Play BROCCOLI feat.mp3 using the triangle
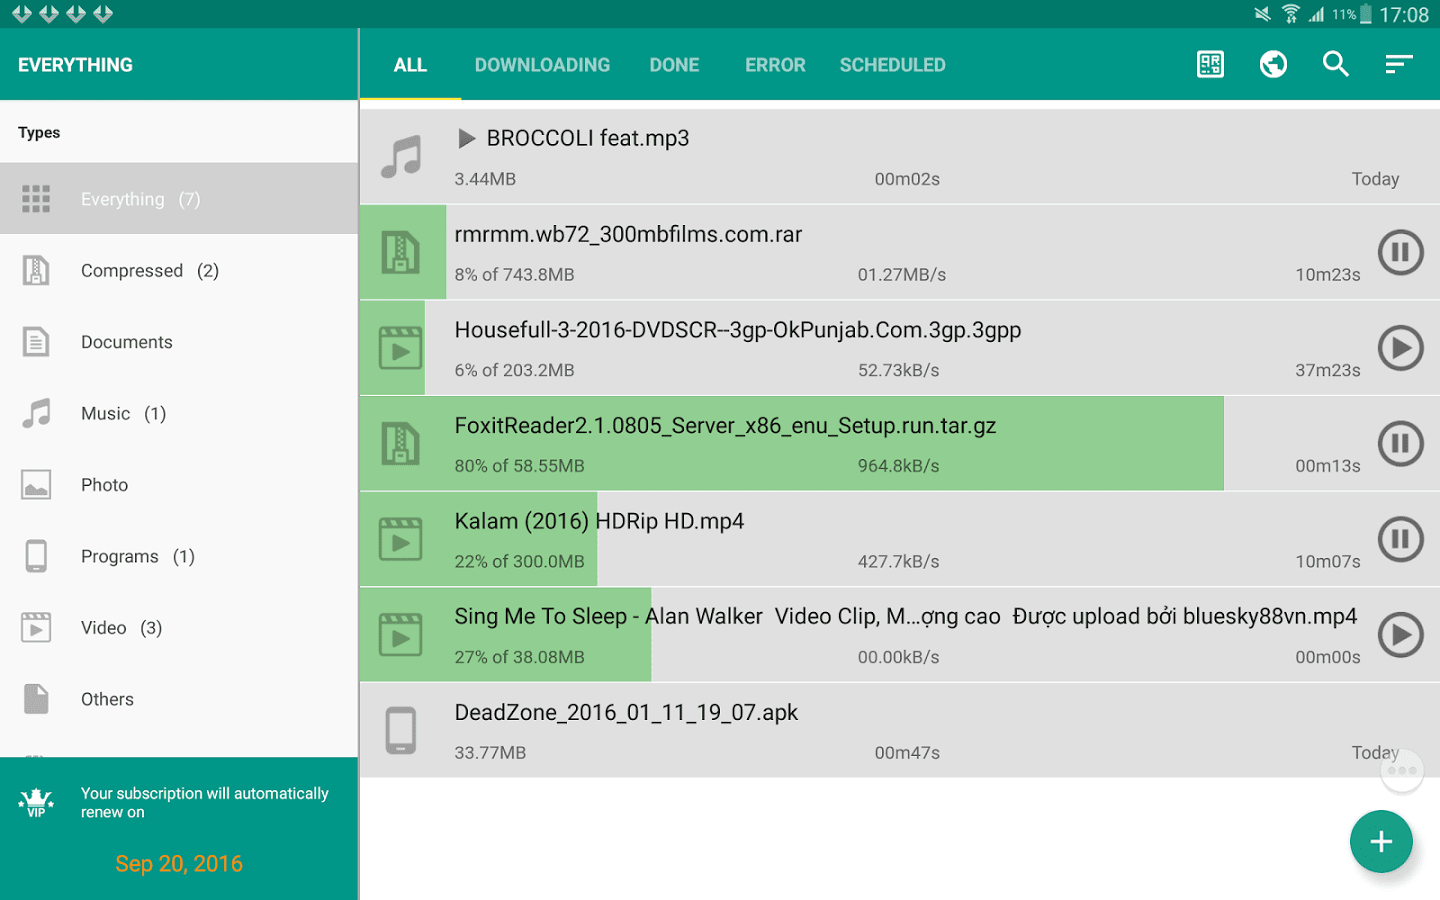Image resolution: width=1440 pixels, height=900 pixels. point(466,138)
